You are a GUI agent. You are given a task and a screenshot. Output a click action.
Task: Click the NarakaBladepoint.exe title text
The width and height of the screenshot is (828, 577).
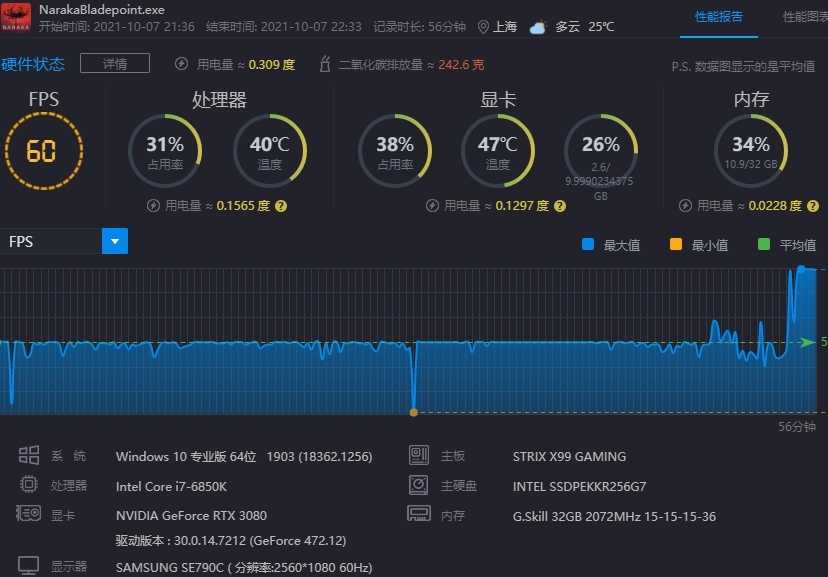click(102, 10)
